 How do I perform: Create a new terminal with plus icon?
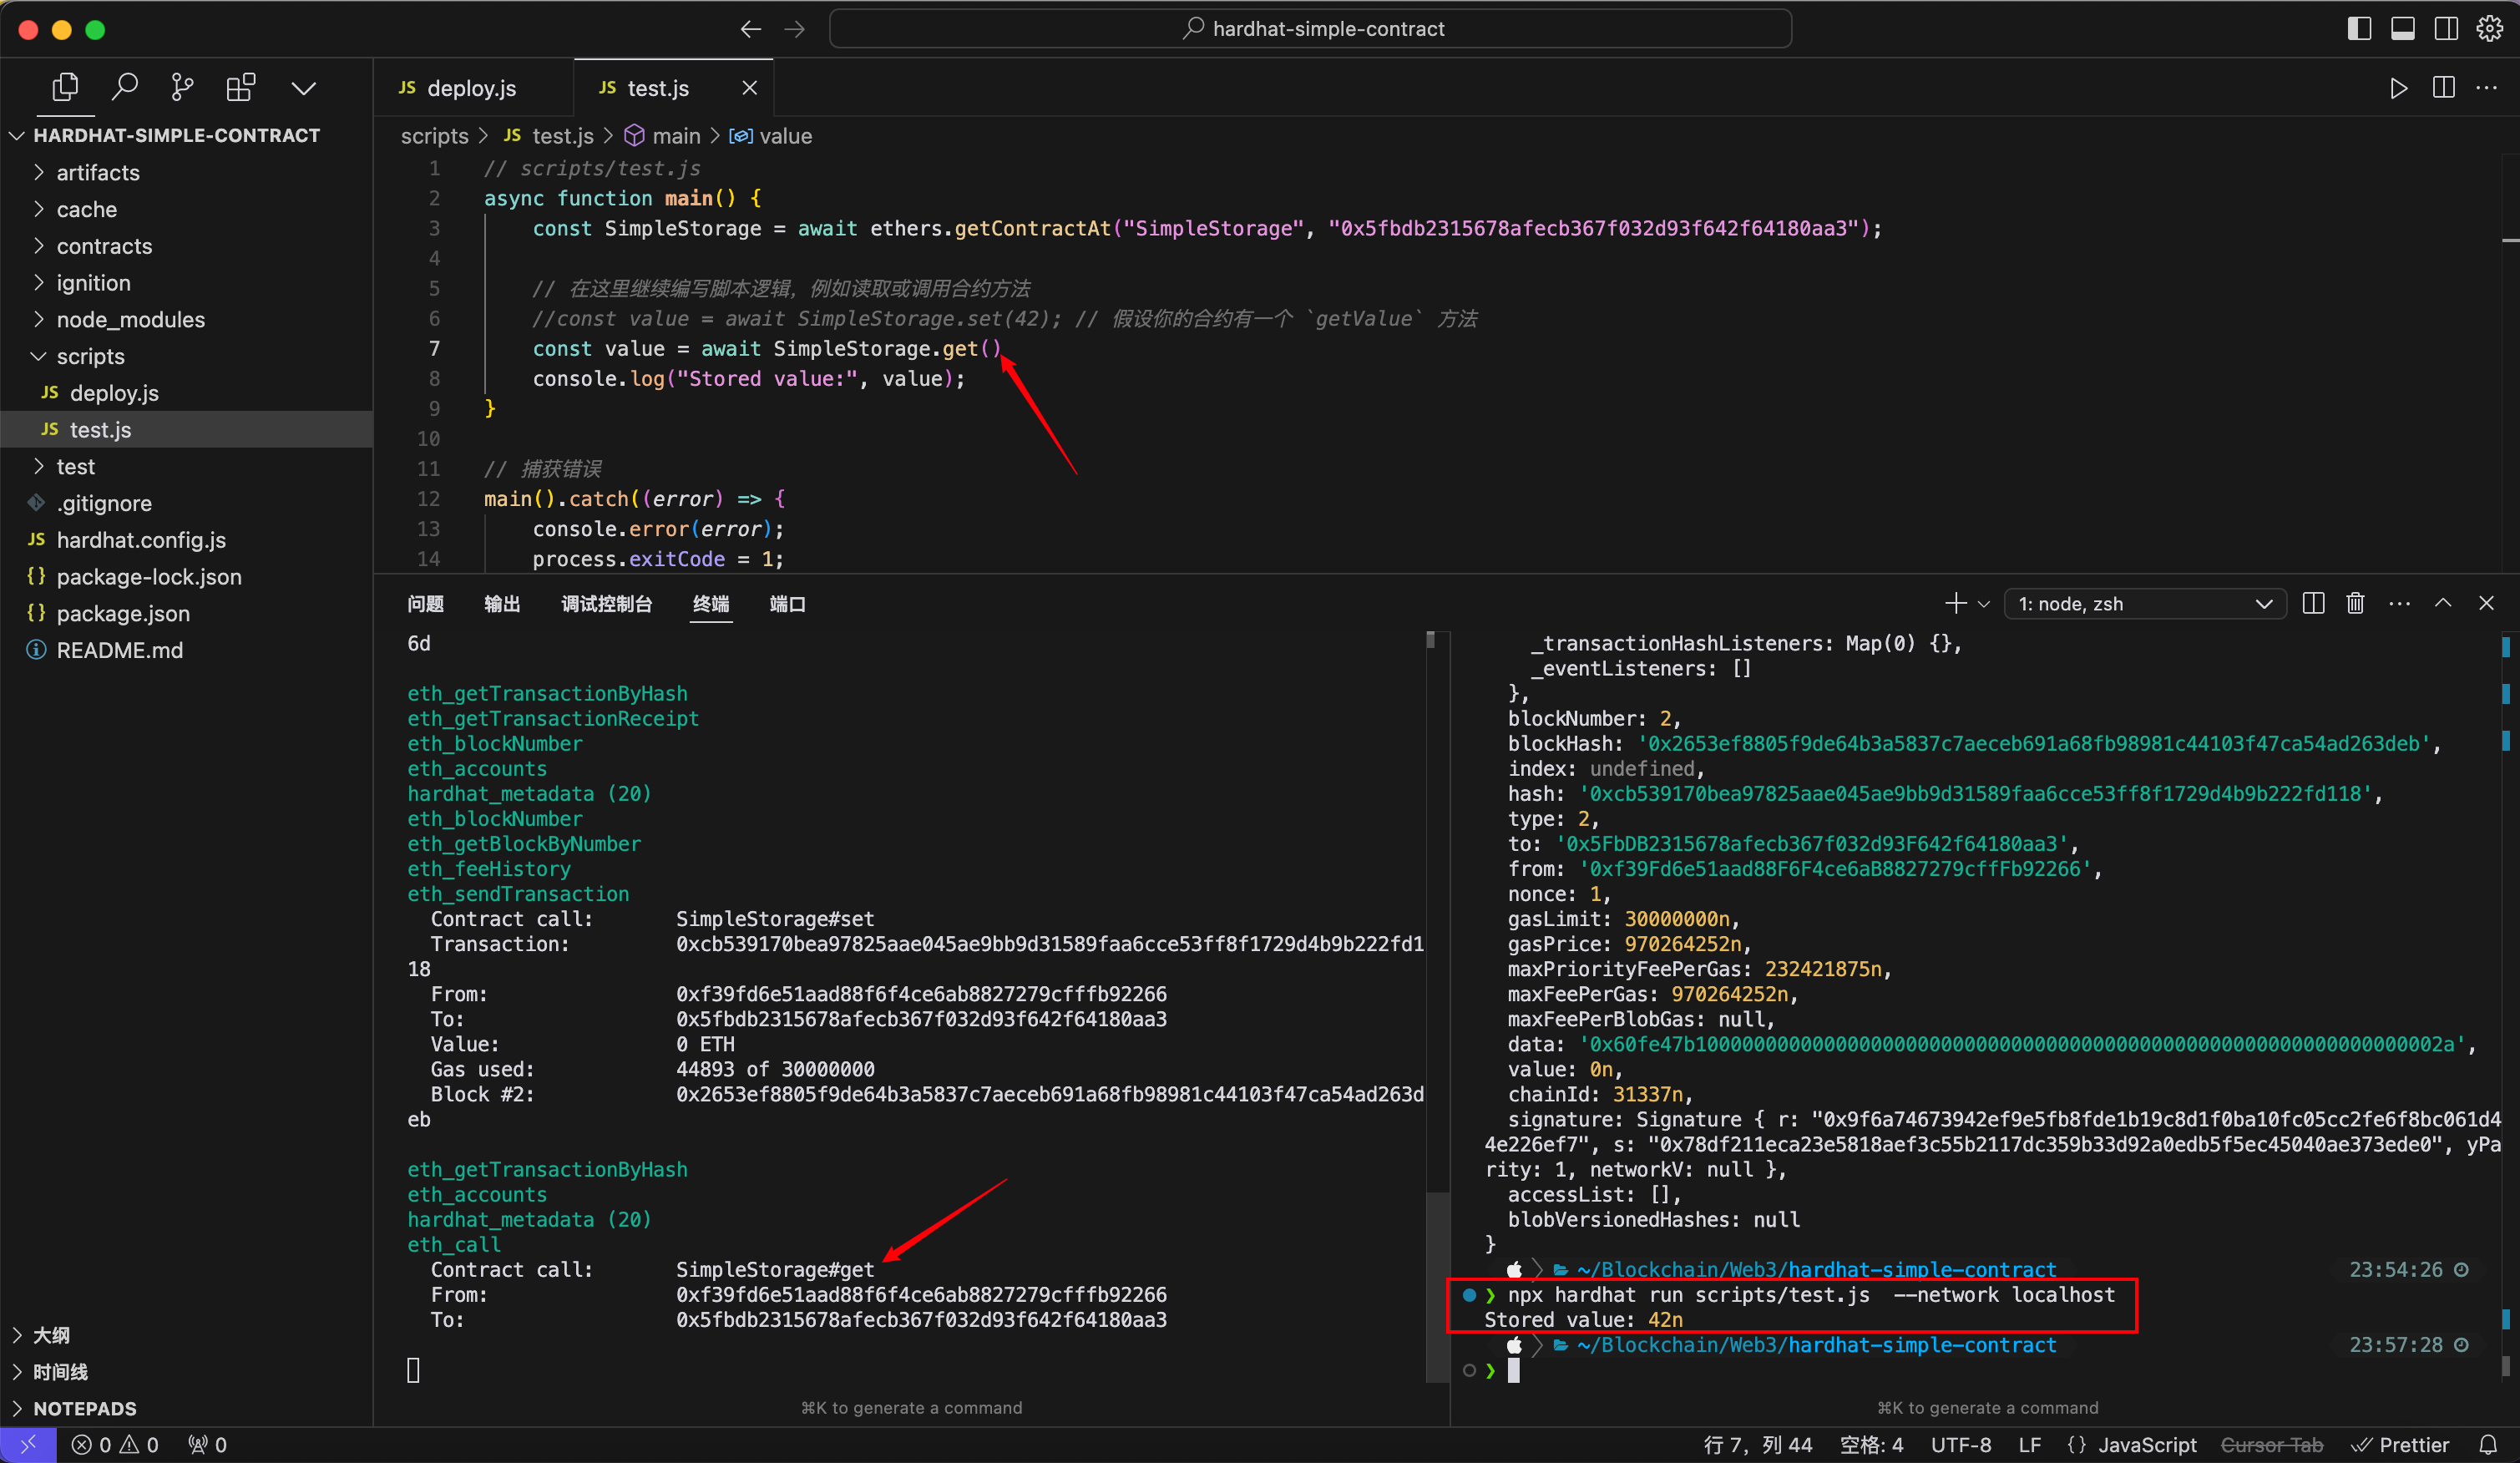[1955, 604]
